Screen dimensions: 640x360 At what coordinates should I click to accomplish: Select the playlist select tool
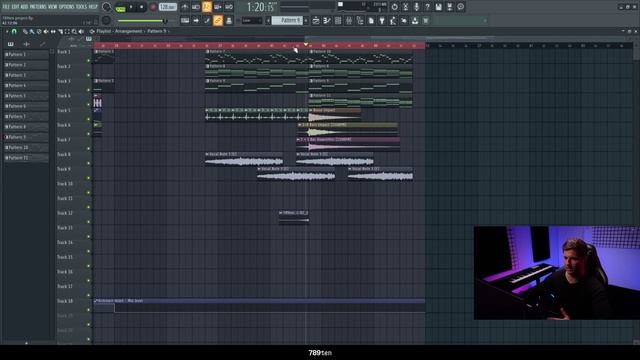[x=67, y=31]
